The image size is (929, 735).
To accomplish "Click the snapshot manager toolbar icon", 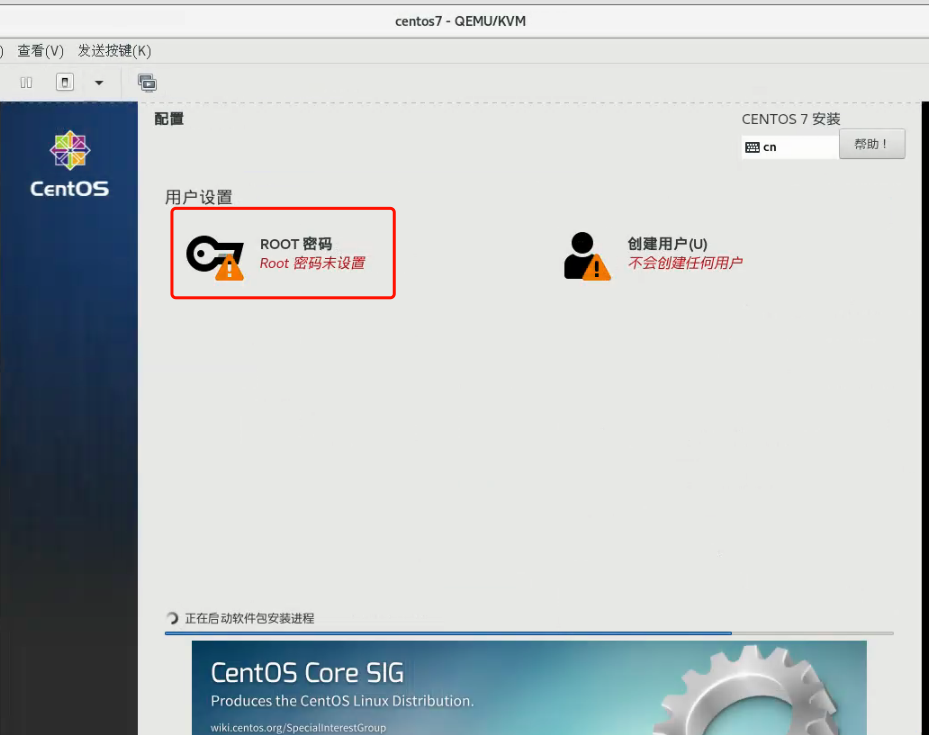I will [148, 83].
